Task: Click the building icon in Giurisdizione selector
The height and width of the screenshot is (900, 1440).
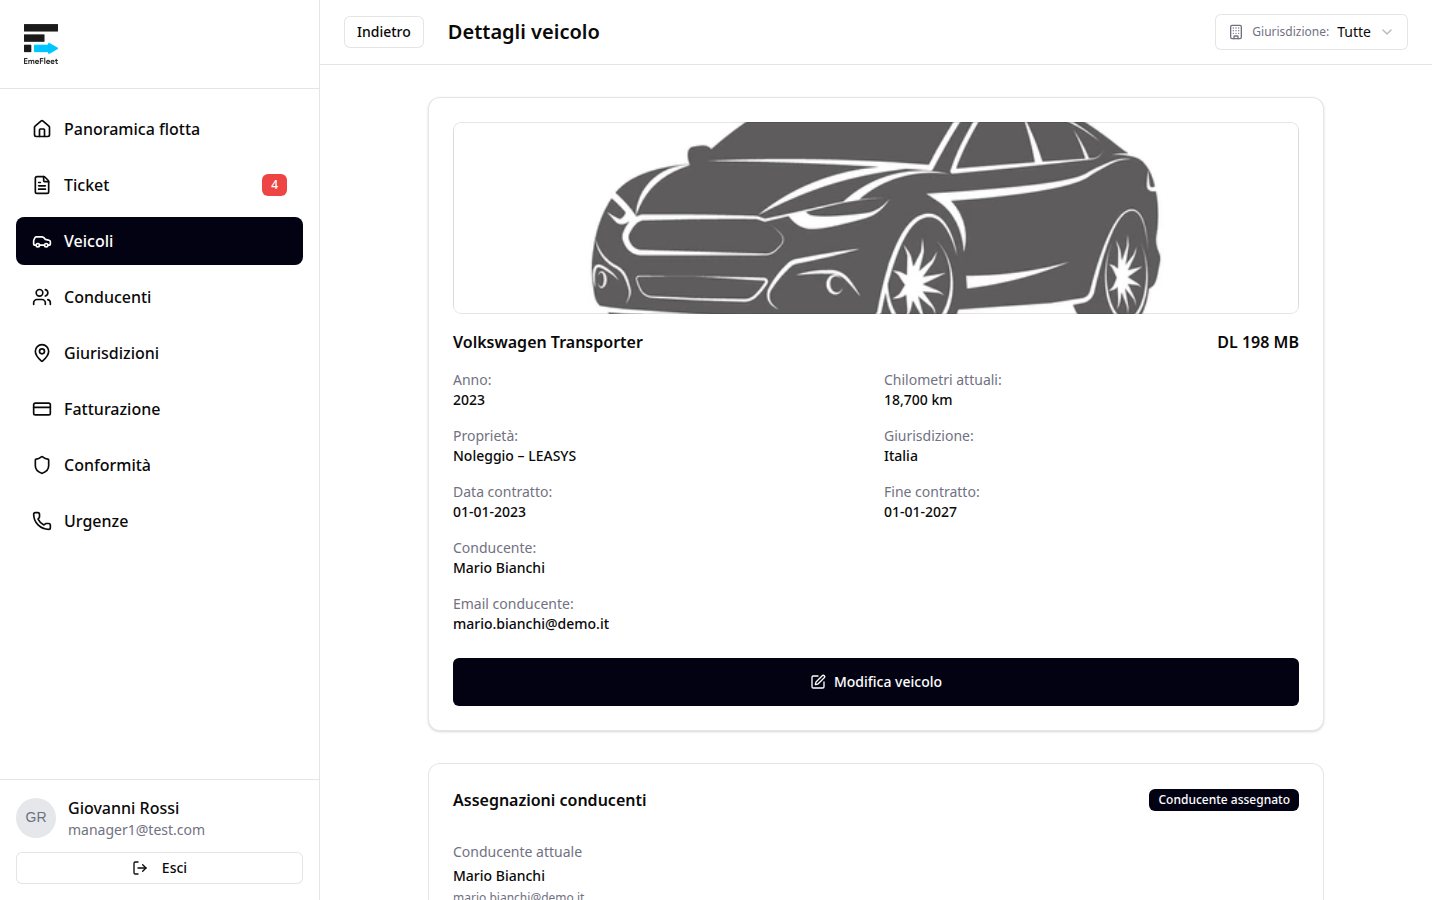Action: [1236, 32]
